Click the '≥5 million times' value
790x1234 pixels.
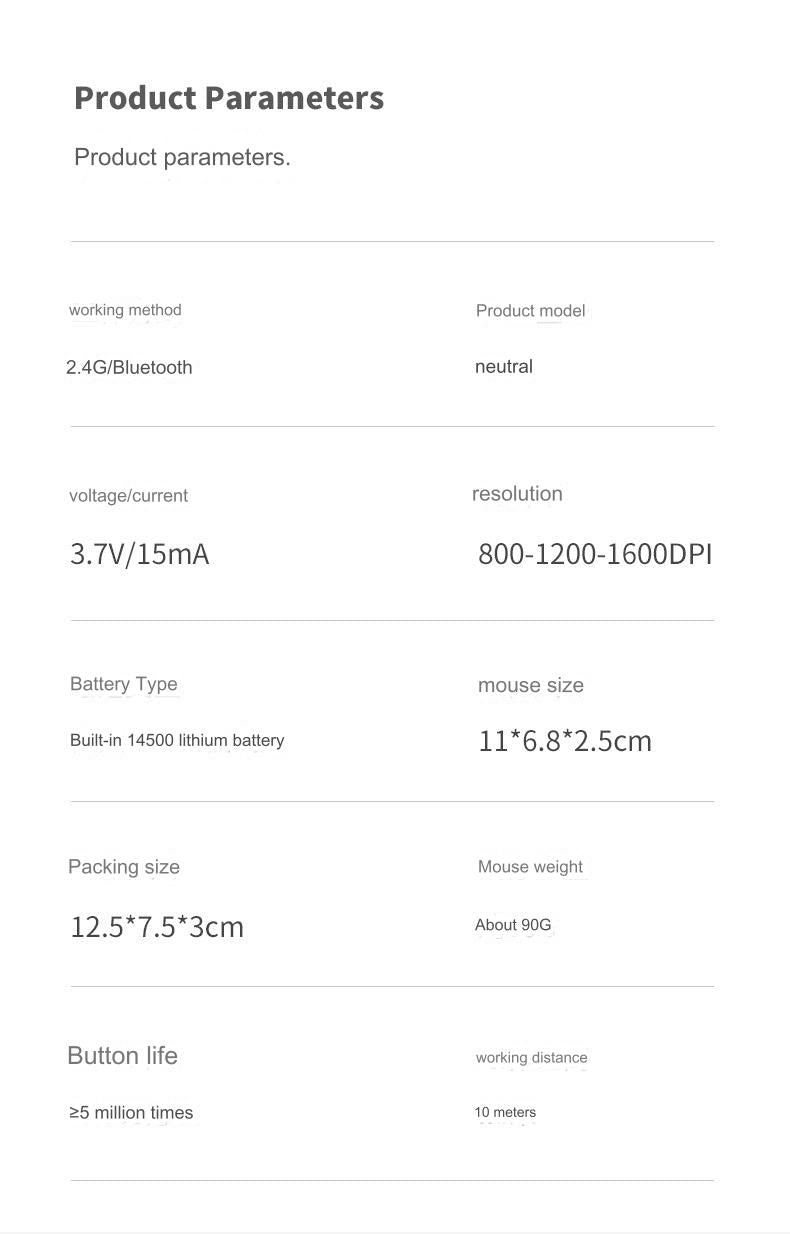tap(131, 1113)
